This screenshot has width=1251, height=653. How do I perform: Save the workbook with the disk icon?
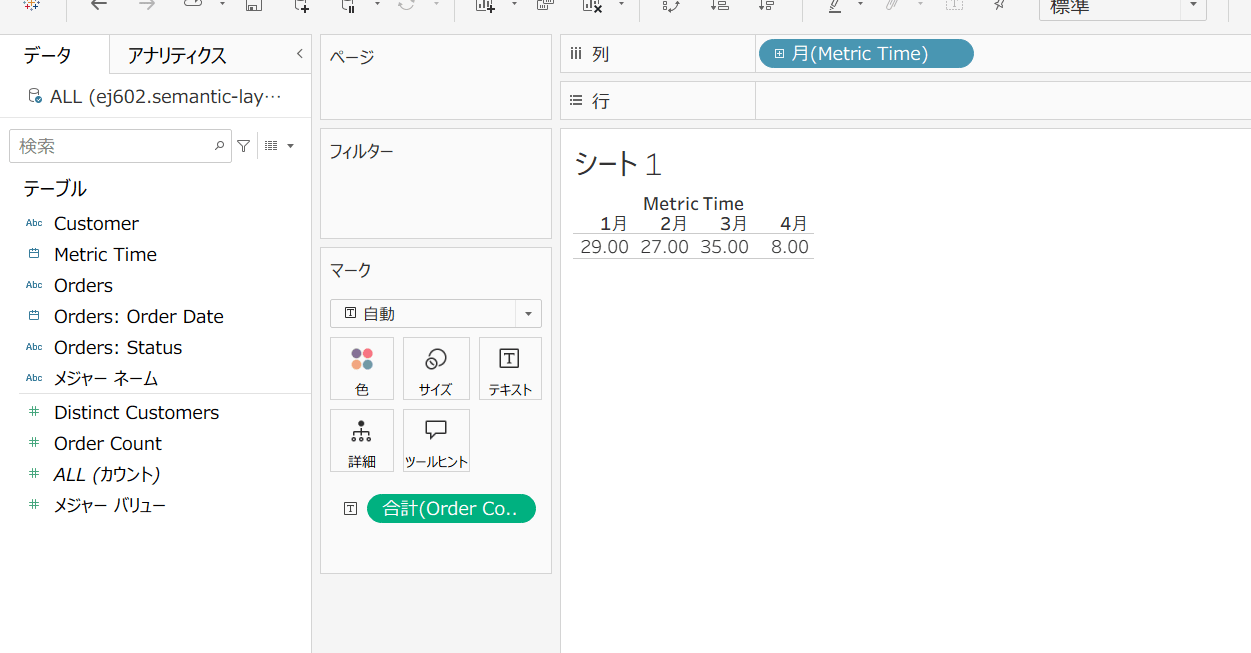(x=254, y=5)
